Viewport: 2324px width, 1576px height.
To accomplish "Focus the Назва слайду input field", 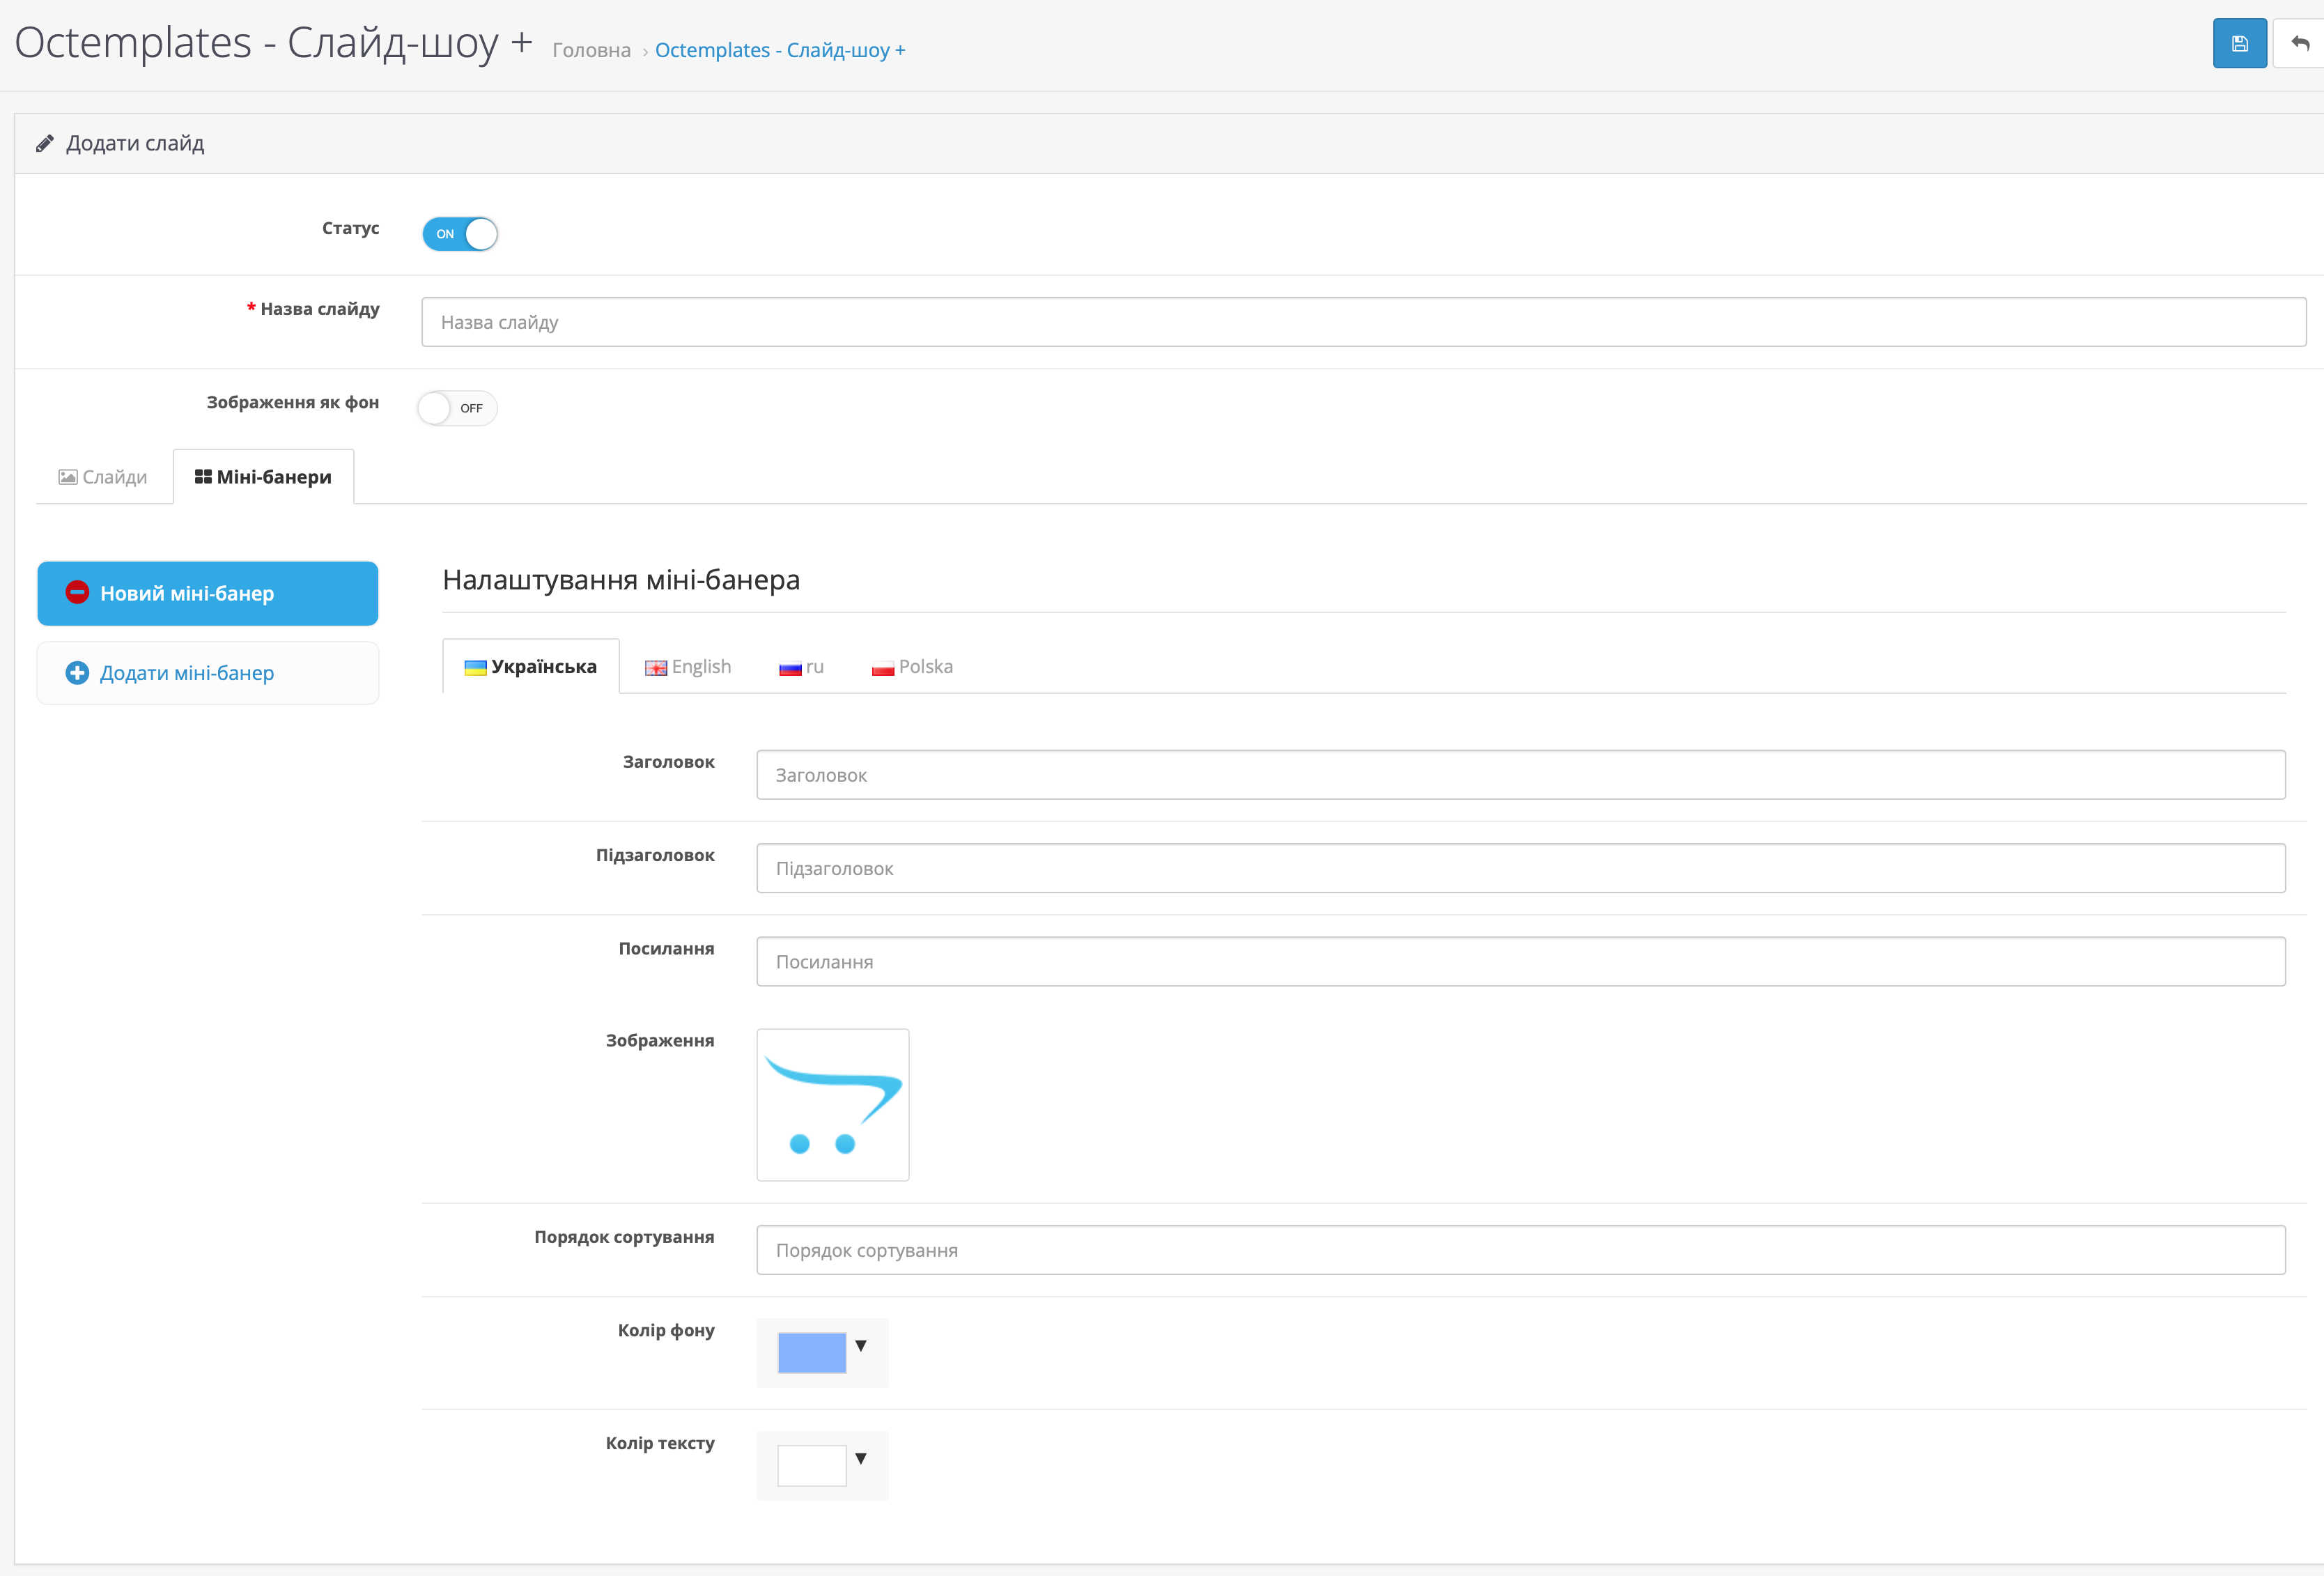I will (x=1363, y=322).
